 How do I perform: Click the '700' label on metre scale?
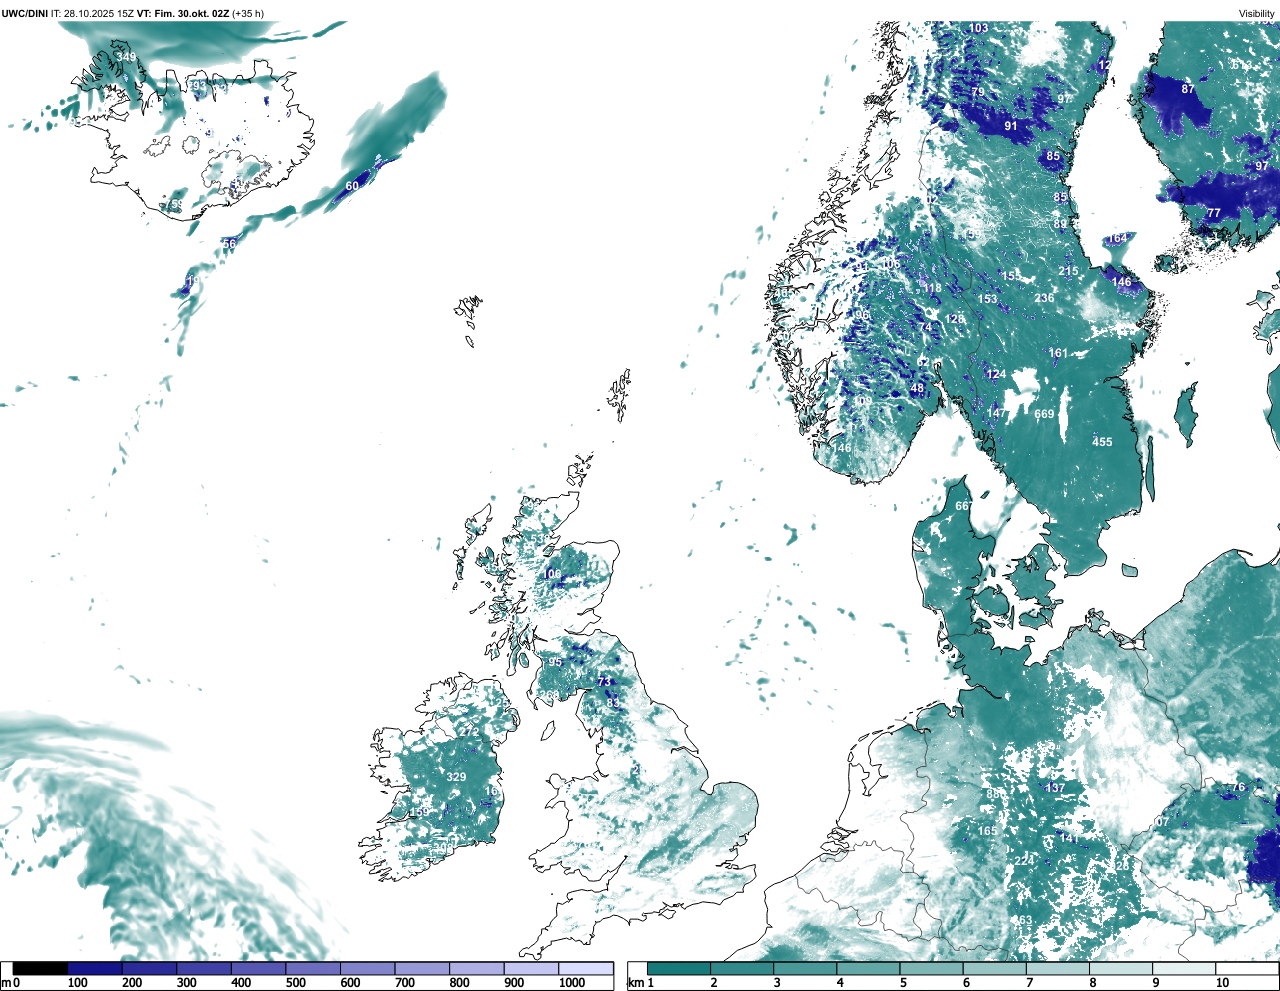[x=405, y=983]
